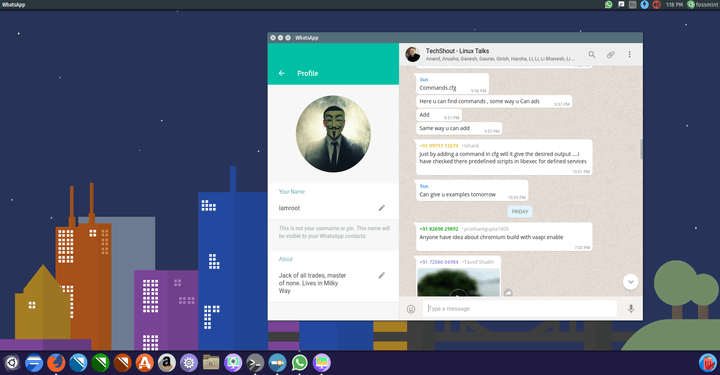Image resolution: width=720 pixels, height=375 pixels.
Task: Click the Type a message field
Action: click(520, 309)
